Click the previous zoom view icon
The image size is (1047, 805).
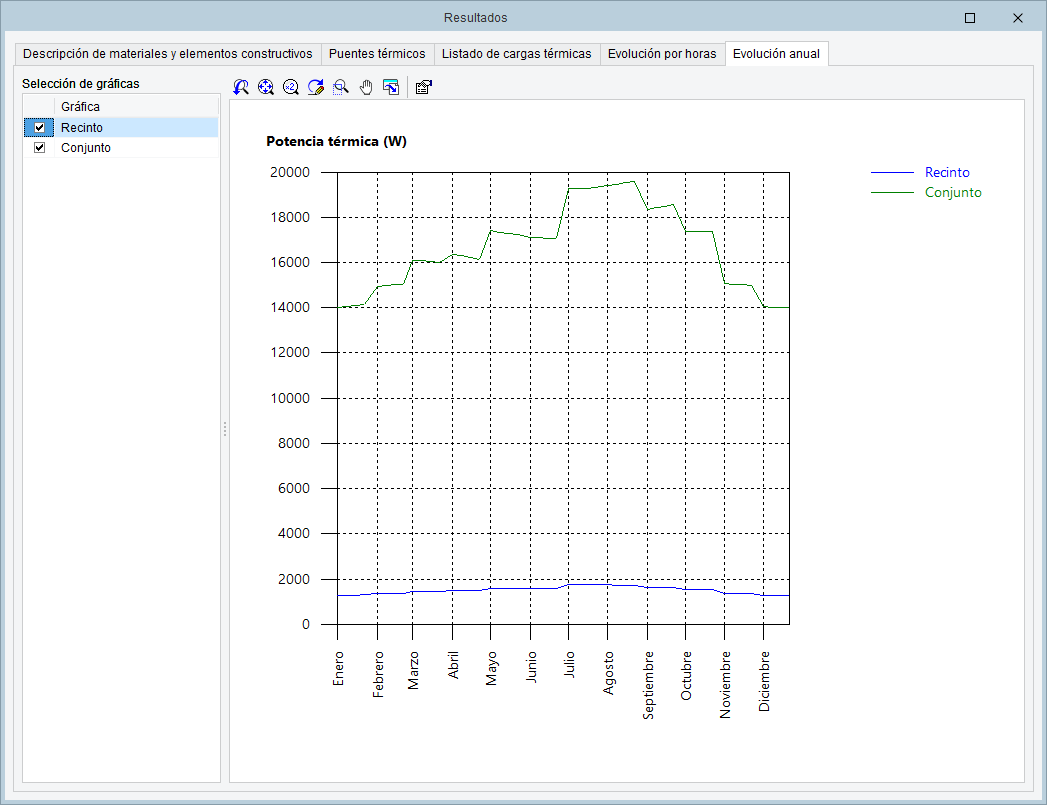241,88
